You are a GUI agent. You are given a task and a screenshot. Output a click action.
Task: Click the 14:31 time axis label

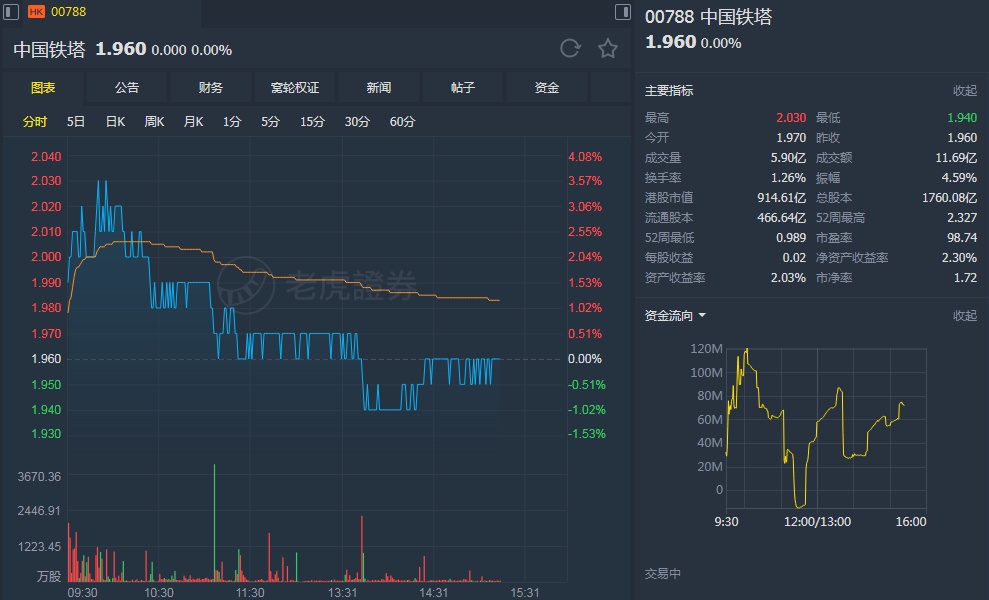(433, 592)
